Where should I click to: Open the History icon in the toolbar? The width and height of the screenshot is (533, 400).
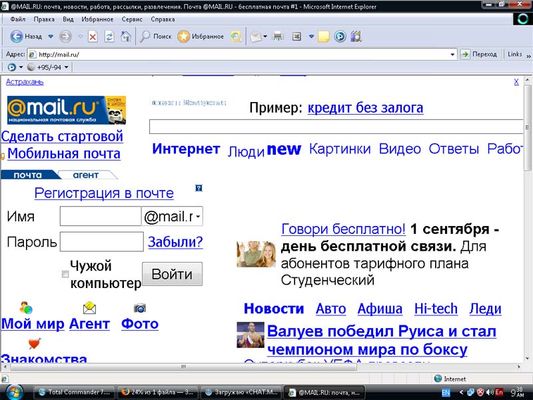point(236,36)
